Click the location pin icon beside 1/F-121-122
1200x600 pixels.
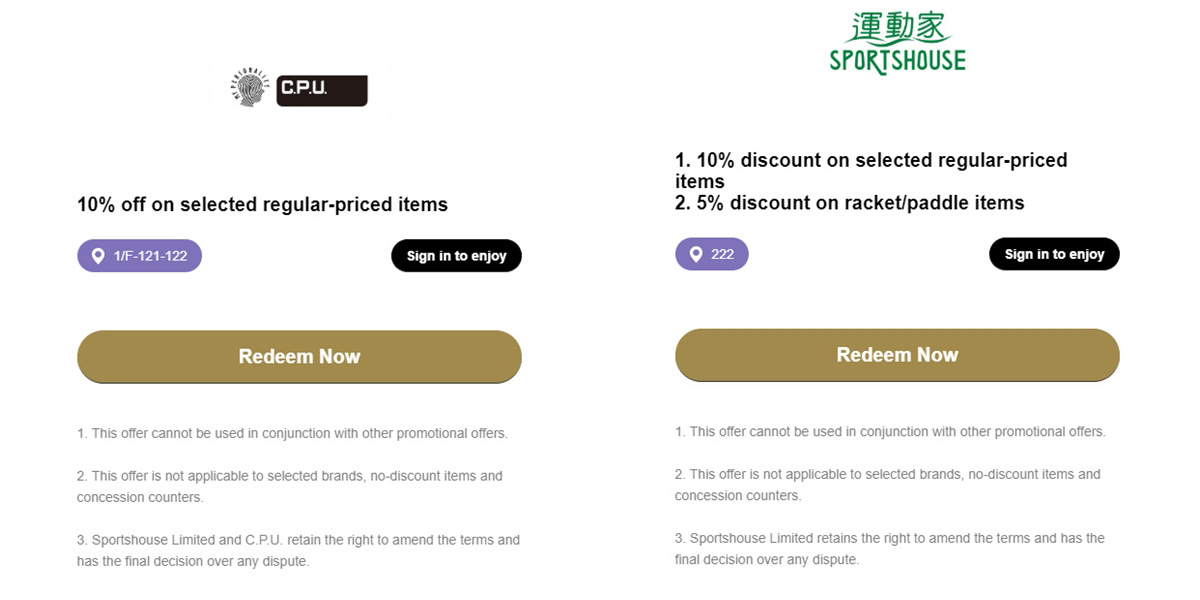(x=98, y=256)
